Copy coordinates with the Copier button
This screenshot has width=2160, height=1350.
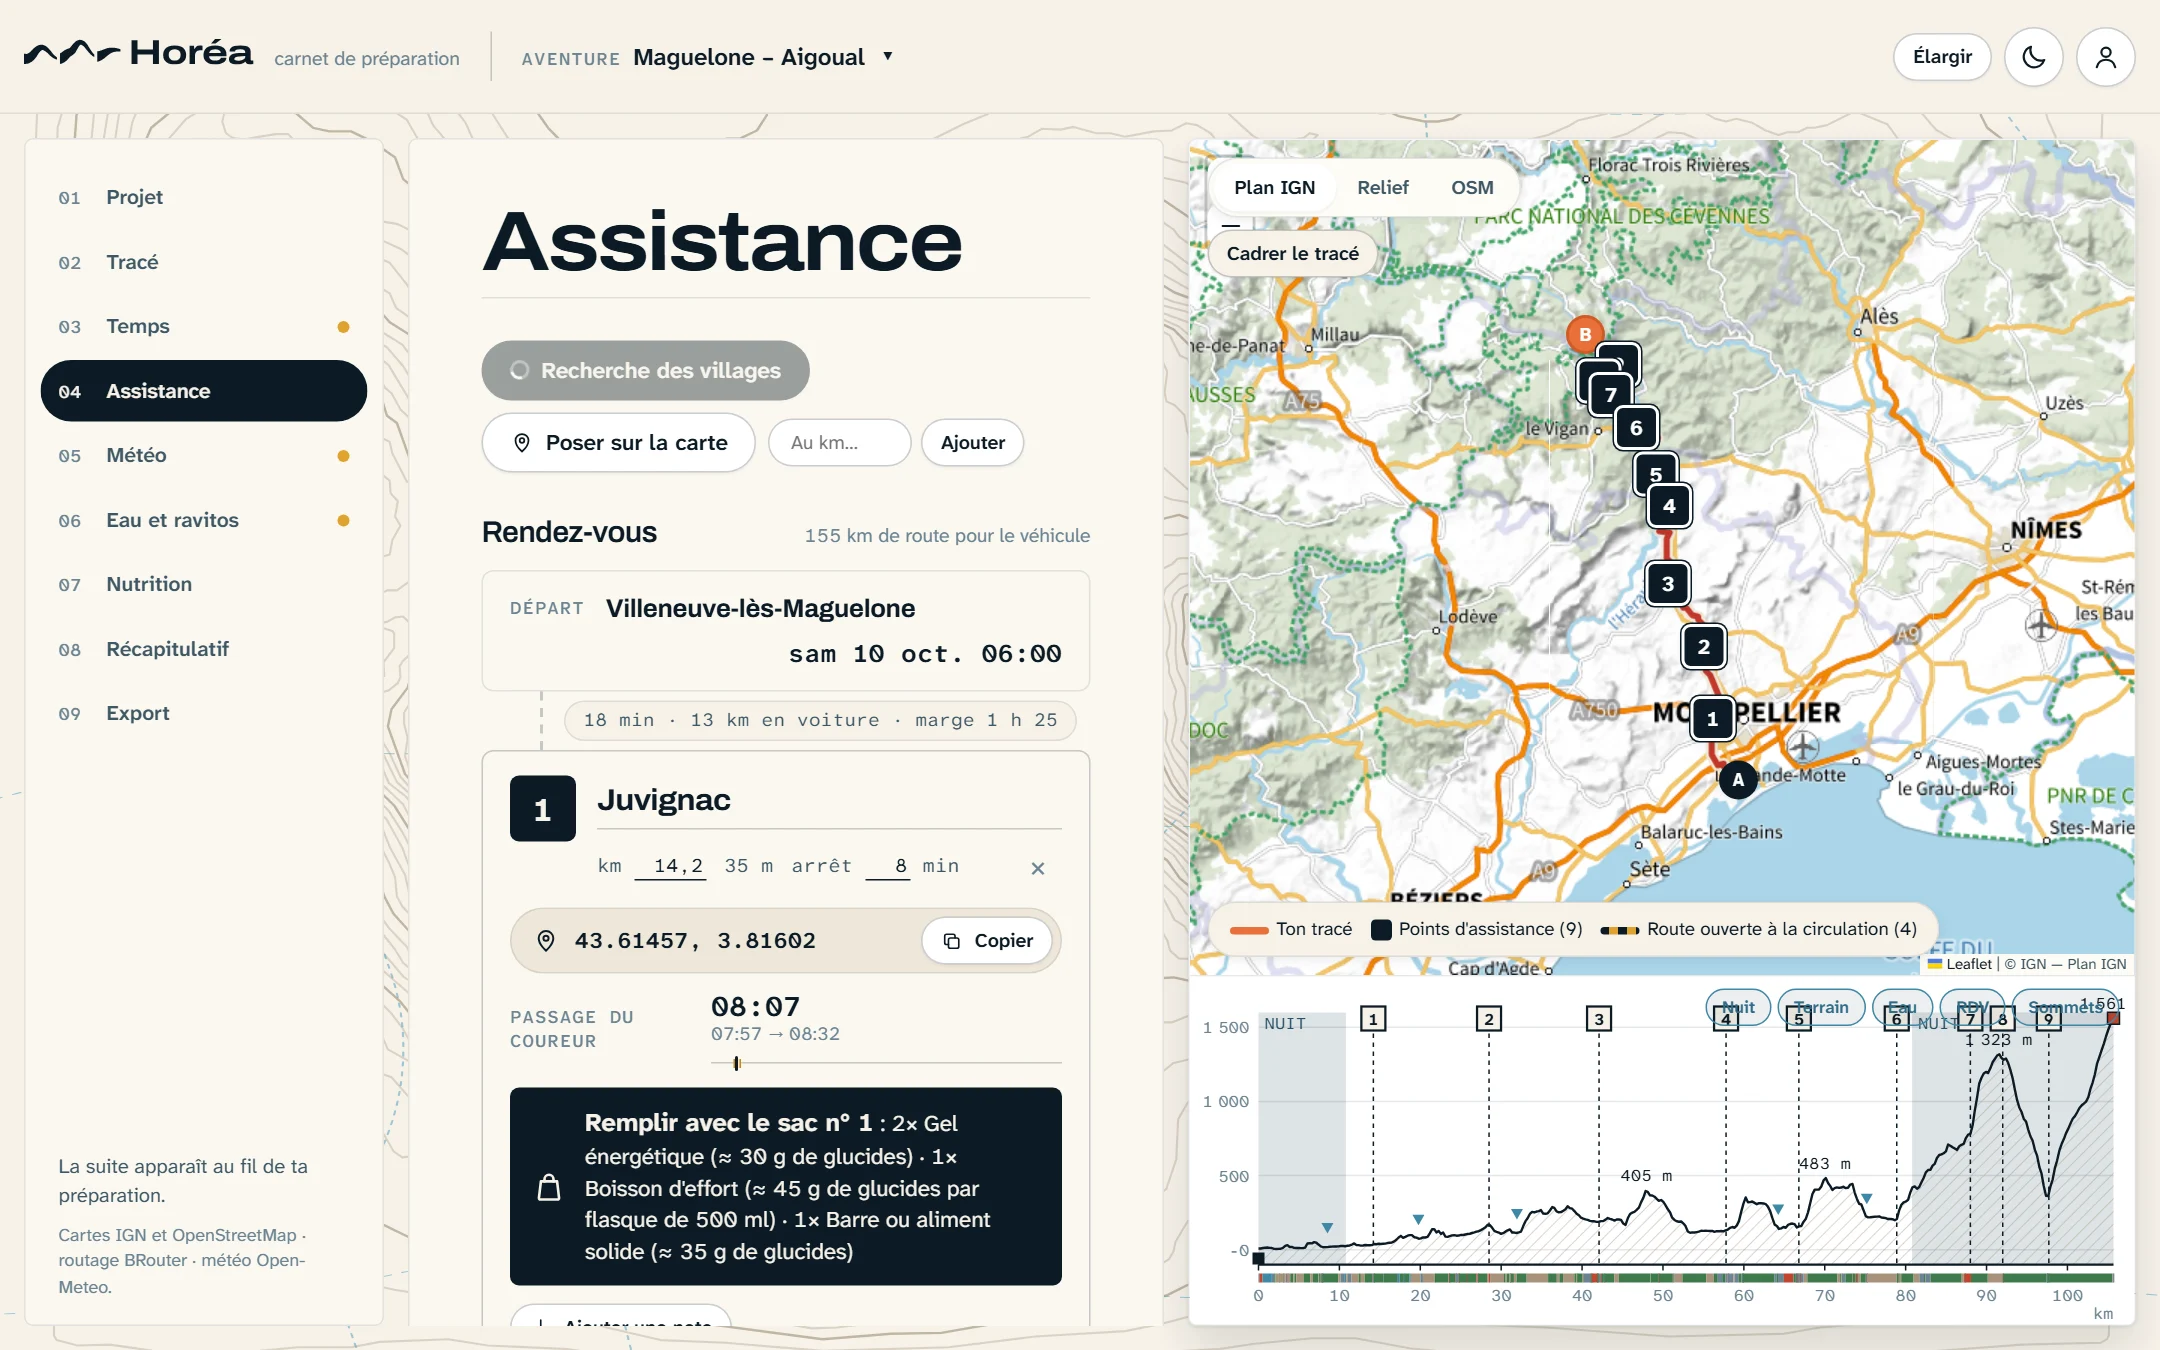click(x=987, y=940)
